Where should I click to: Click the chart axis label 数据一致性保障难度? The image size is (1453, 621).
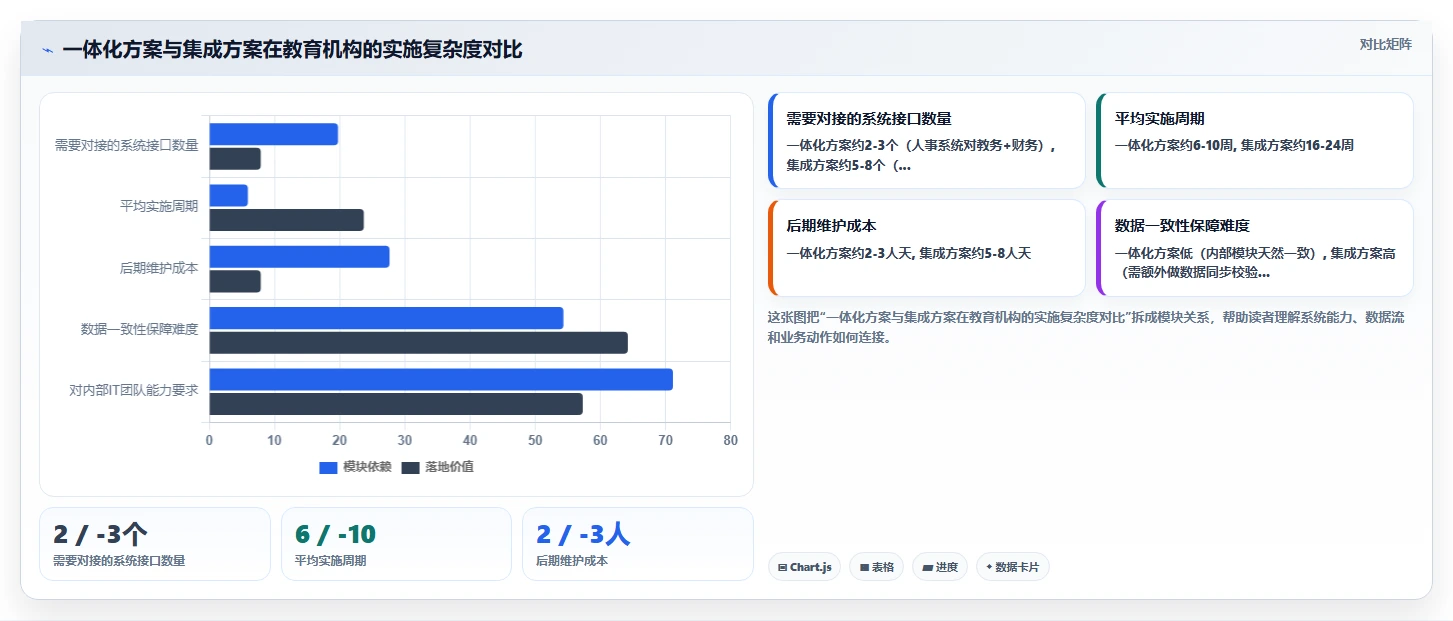tap(139, 329)
